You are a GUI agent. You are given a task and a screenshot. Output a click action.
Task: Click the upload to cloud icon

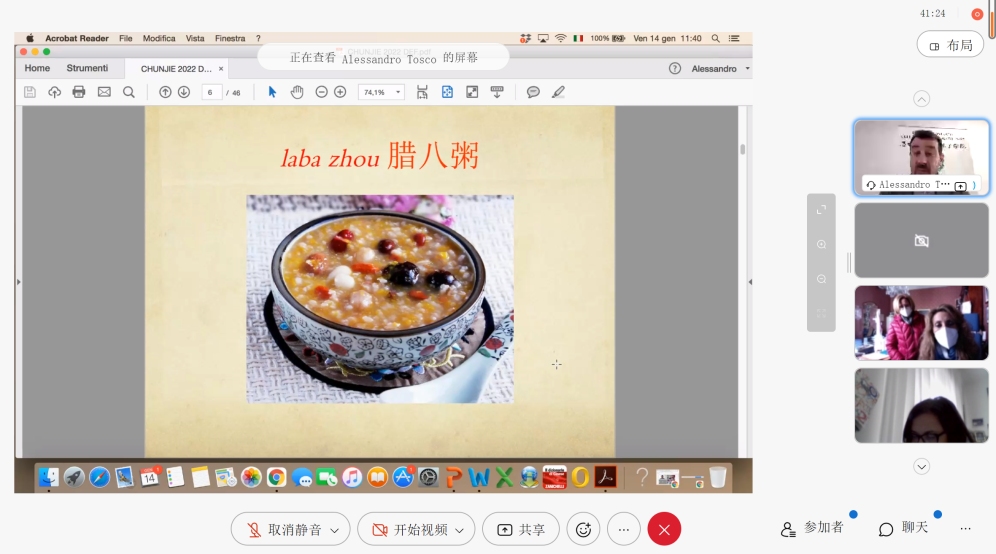(x=55, y=92)
